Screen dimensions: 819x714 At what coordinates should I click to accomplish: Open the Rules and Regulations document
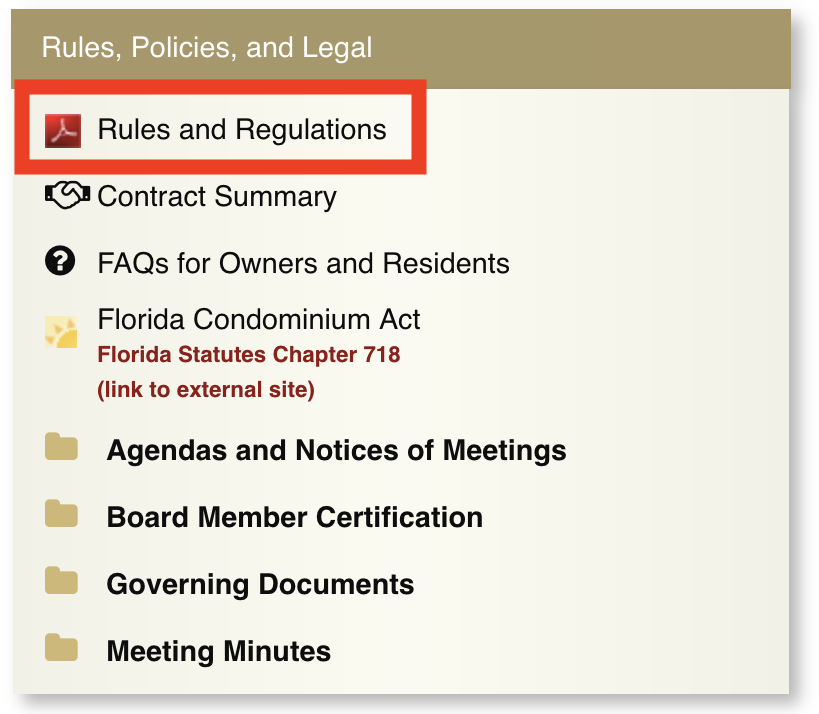coord(241,130)
